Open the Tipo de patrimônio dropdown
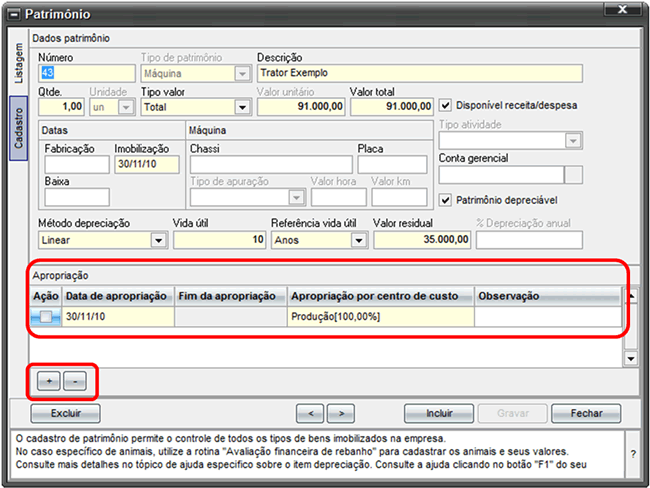650x488 pixels. [242, 74]
